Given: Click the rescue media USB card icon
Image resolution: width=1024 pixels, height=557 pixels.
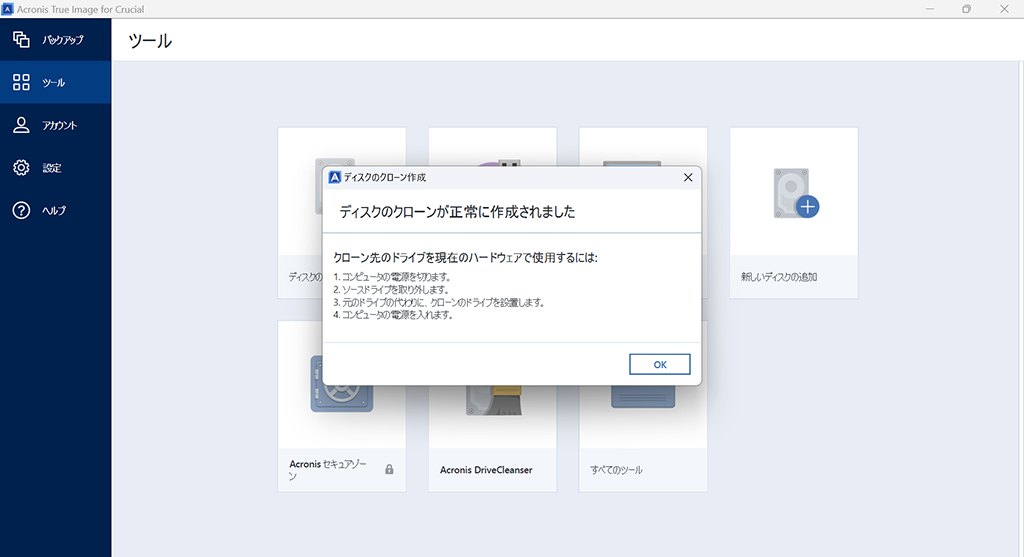Looking at the screenshot, I should [500, 162].
